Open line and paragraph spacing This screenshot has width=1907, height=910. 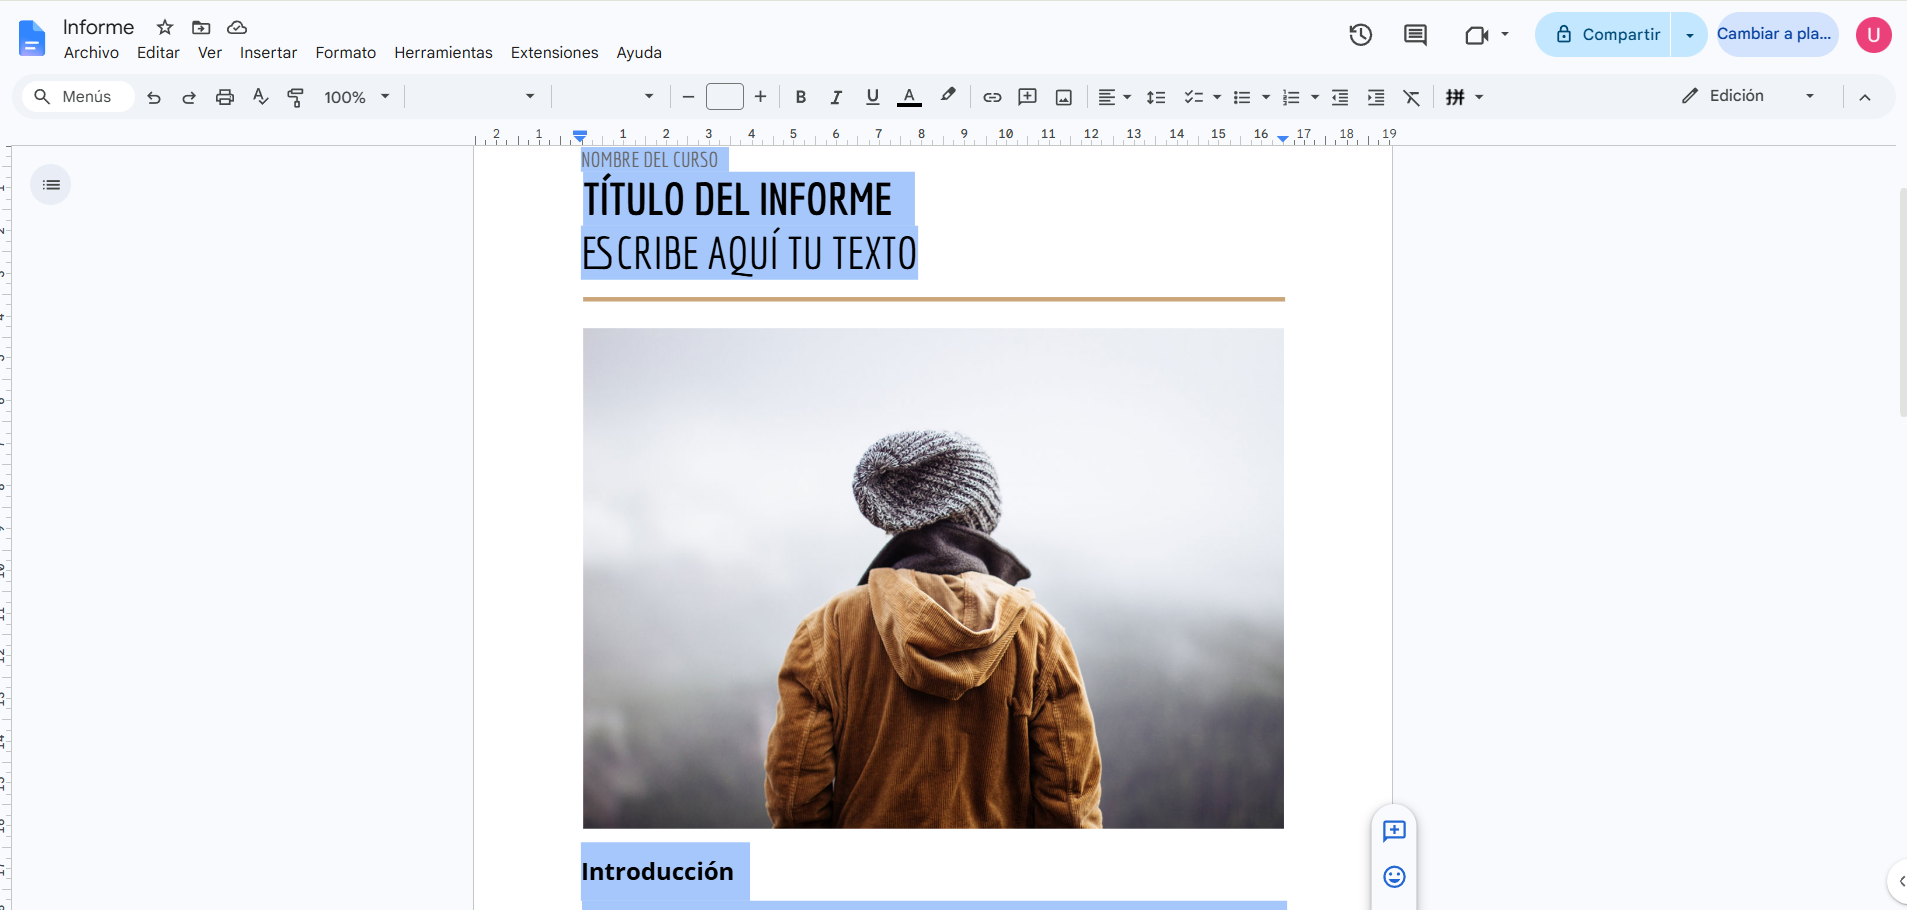point(1156,97)
